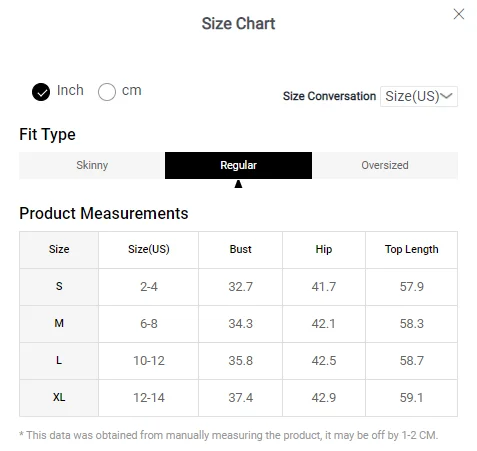
Task: Click the Bust column header
Action: click(240, 250)
